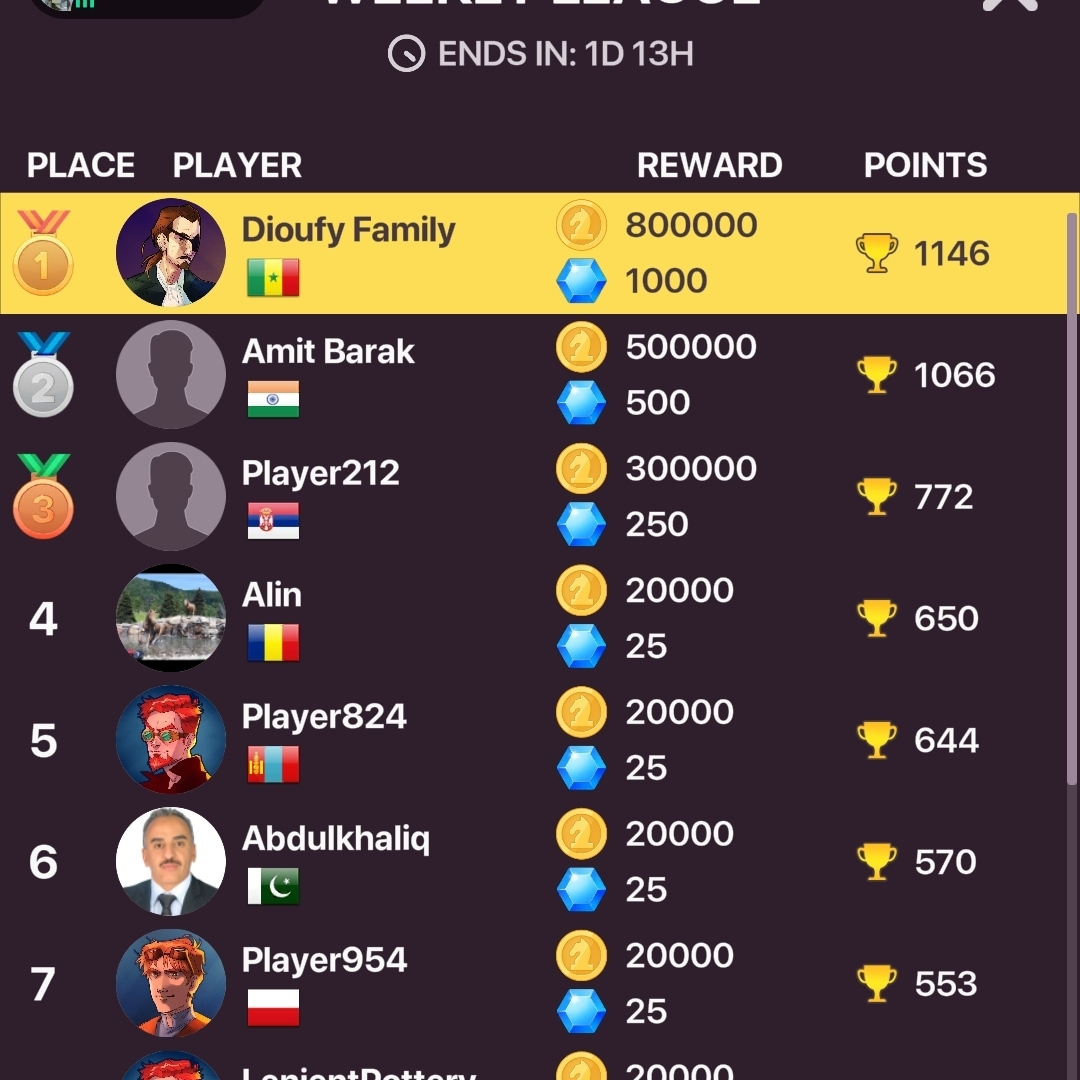Click the POINTS column header

(x=925, y=165)
